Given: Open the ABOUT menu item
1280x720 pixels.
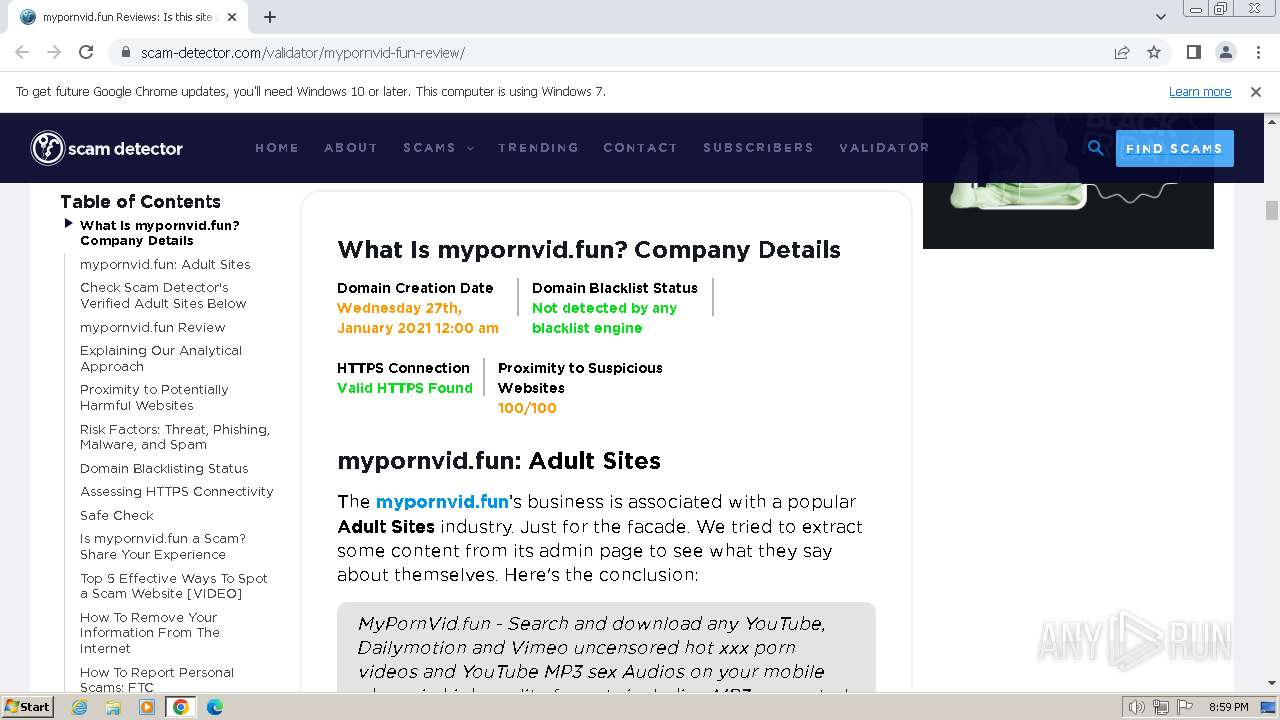Looking at the screenshot, I should [351, 147].
